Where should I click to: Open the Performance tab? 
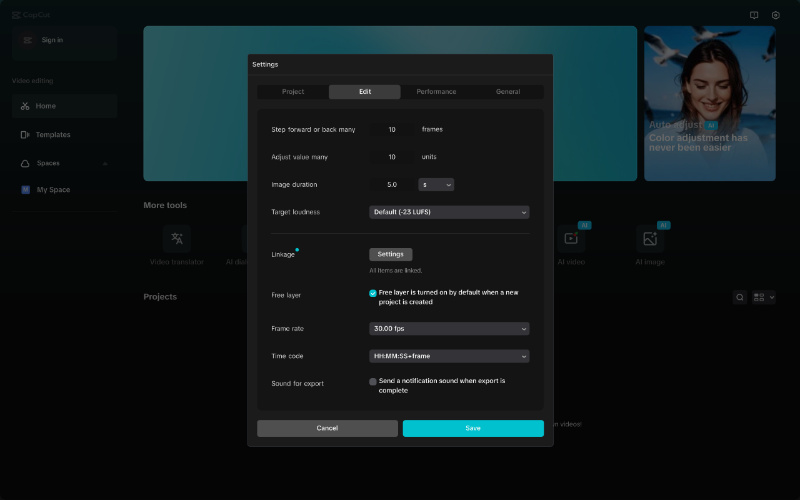pos(436,92)
